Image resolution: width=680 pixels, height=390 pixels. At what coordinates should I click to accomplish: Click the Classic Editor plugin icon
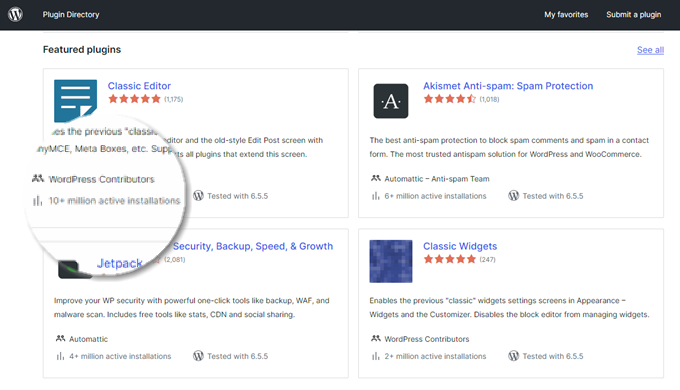(x=75, y=101)
